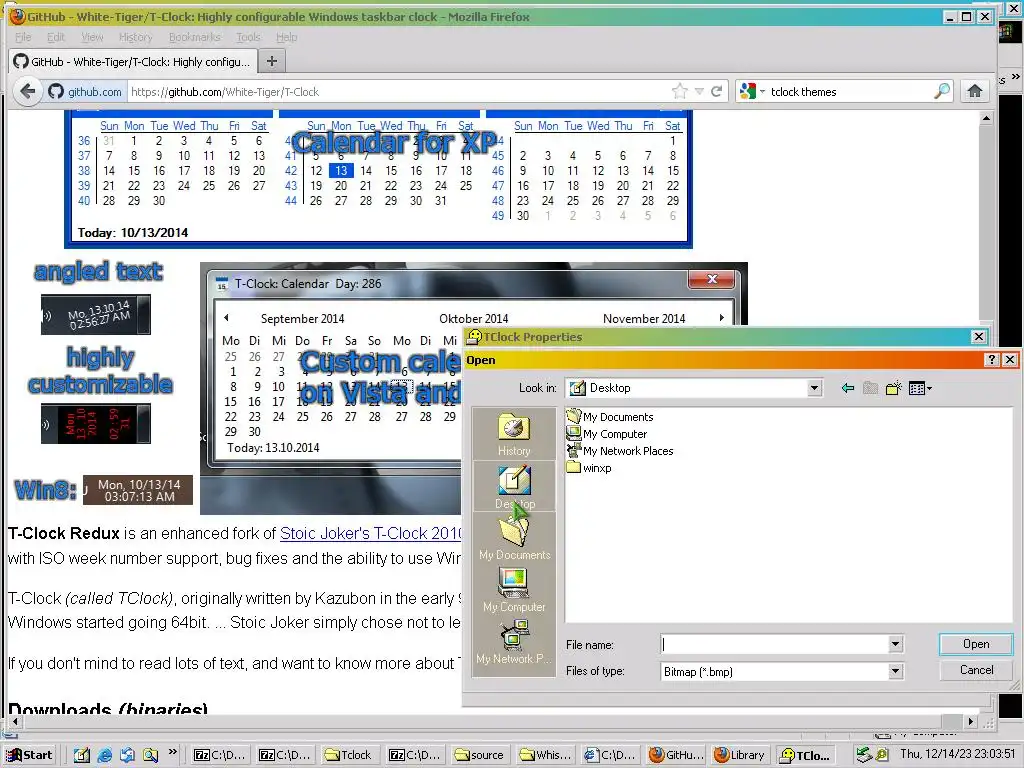Viewport: 1024px width, 768px height.
Task: Switch to source folder taskbar button
Action: [479, 755]
